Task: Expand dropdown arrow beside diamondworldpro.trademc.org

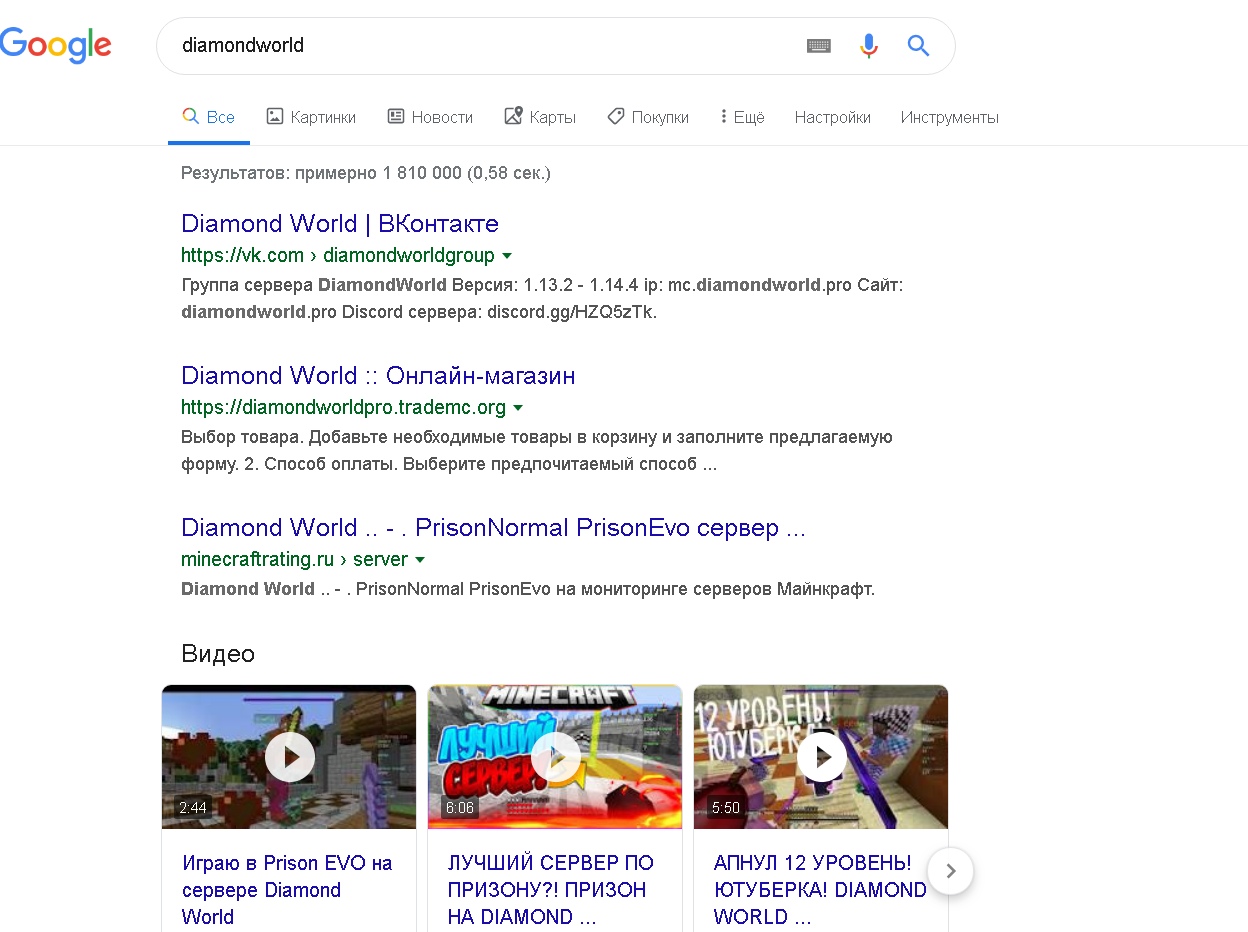Action: coord(518,408)
